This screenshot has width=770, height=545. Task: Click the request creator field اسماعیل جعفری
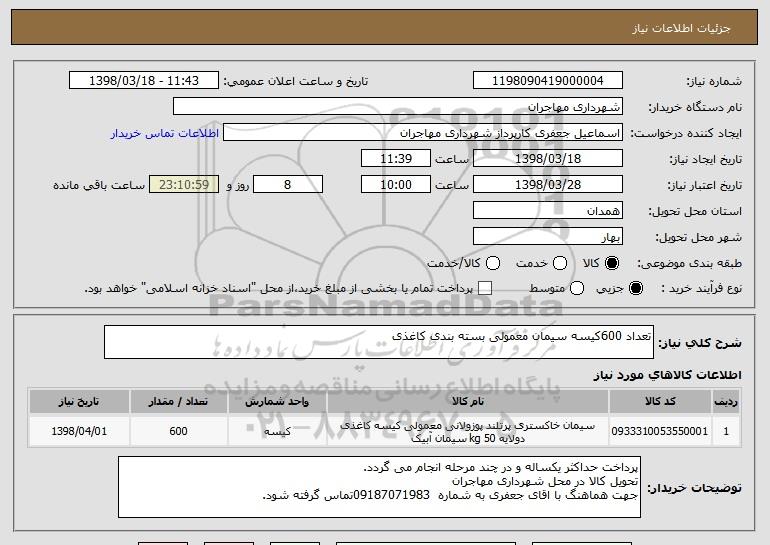(x=423, y=133)
